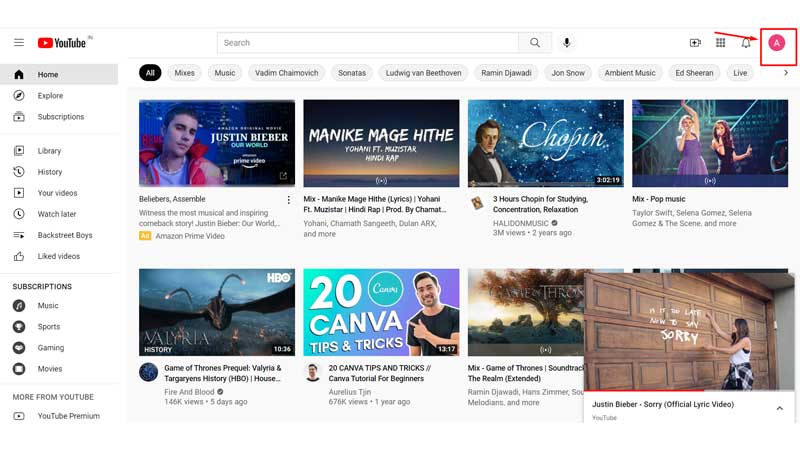800x450 pixels.
Task: Open HALIDONMUSIC channel name link
Action: (x=520, y=223)
